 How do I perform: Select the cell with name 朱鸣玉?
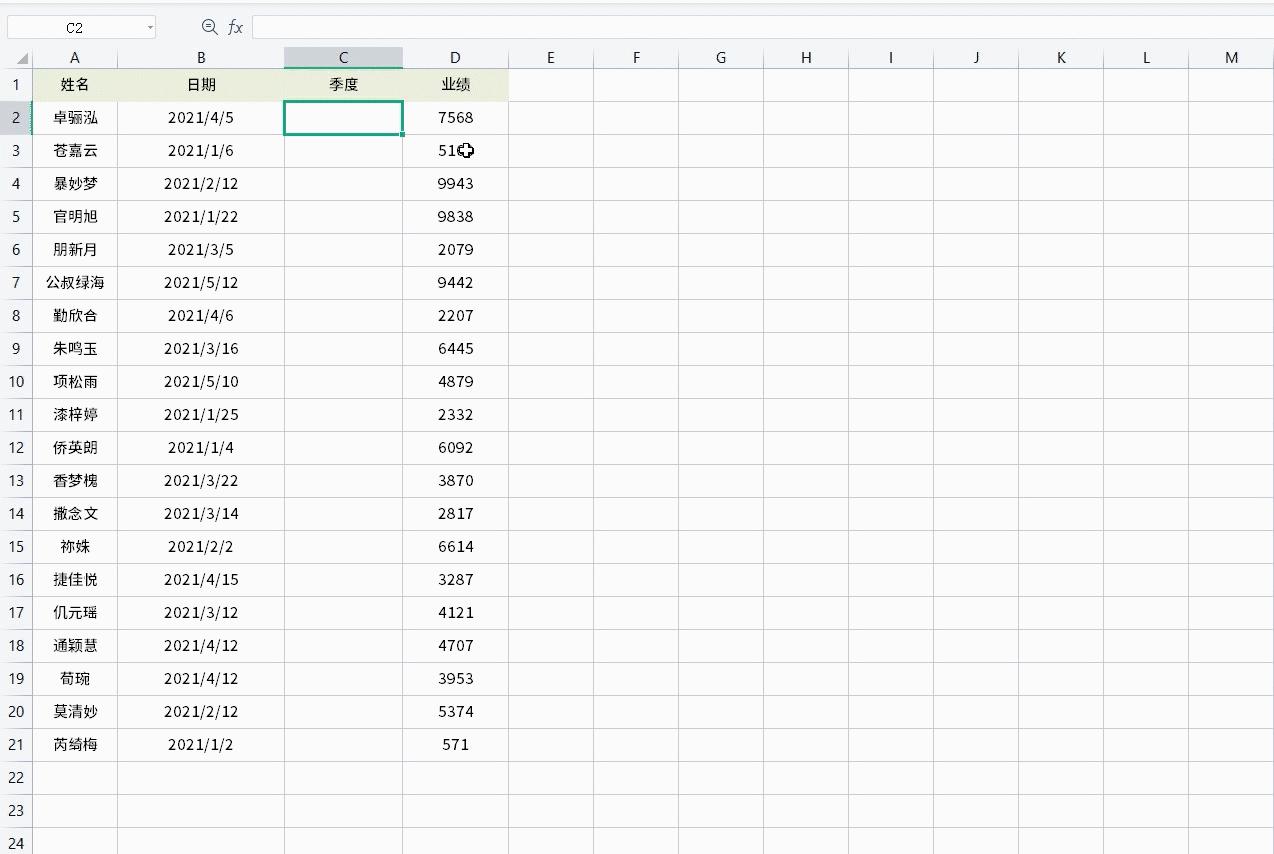point(75,349)
